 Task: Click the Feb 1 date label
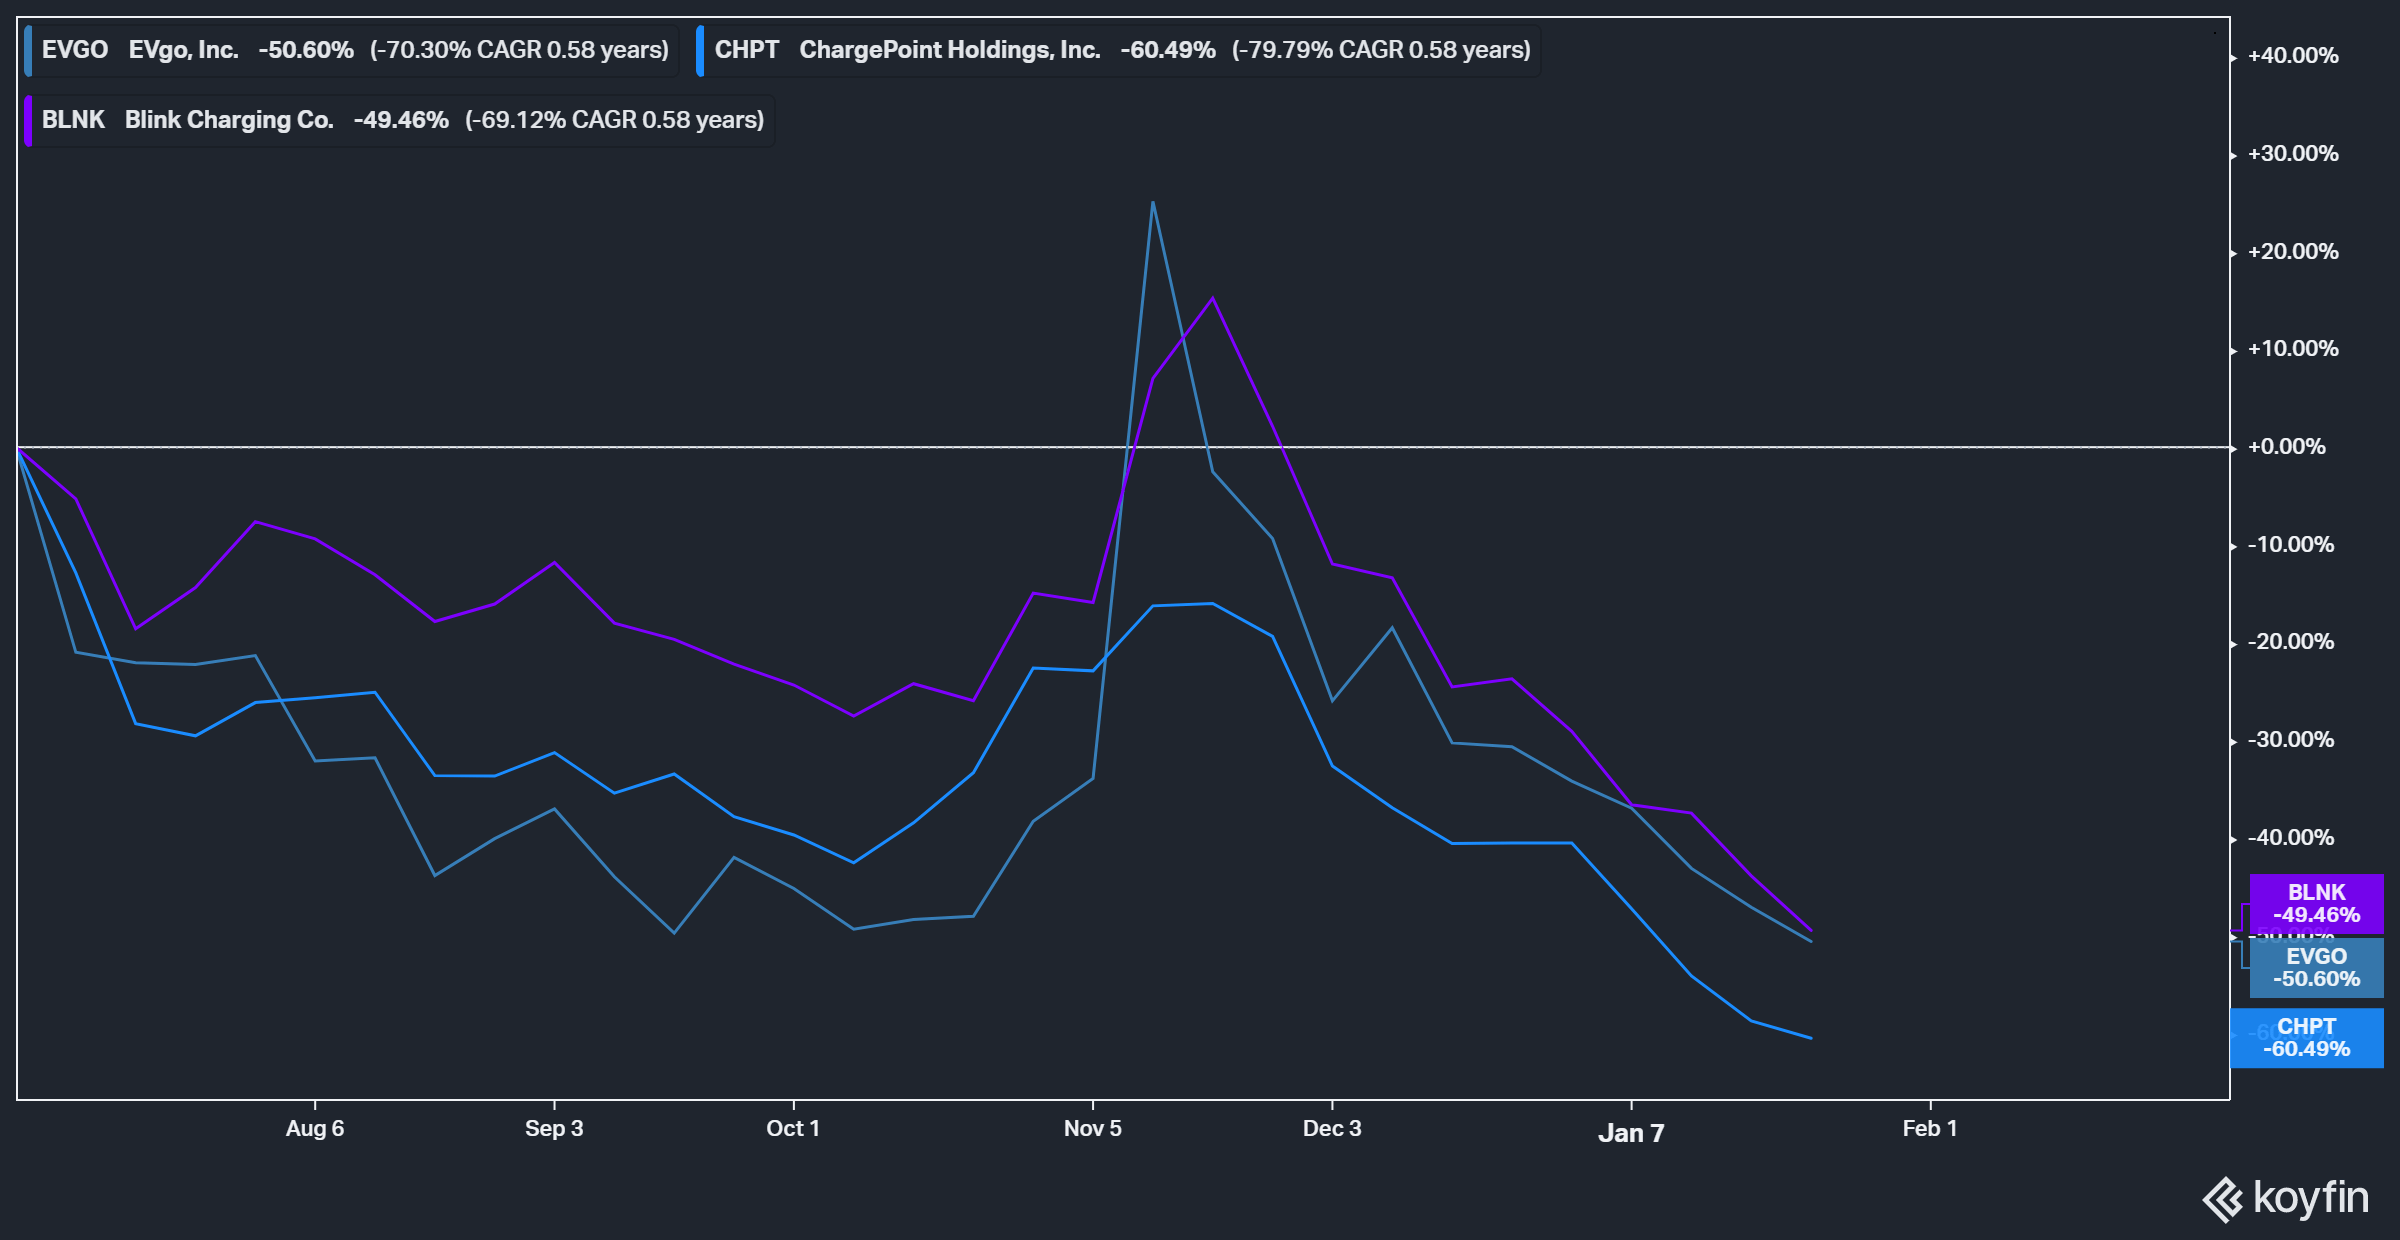click(x=1930, y=1128)
